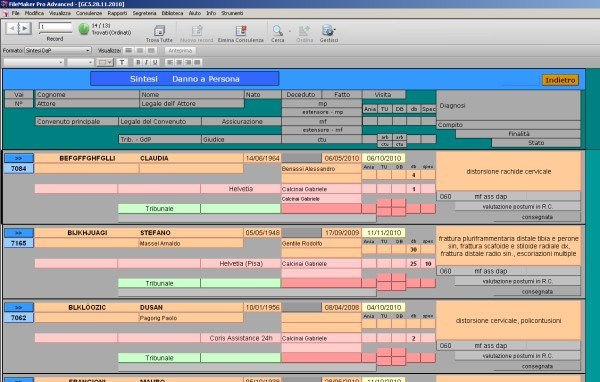Apply underline formatting with U icon

click(x=155, y=62)
